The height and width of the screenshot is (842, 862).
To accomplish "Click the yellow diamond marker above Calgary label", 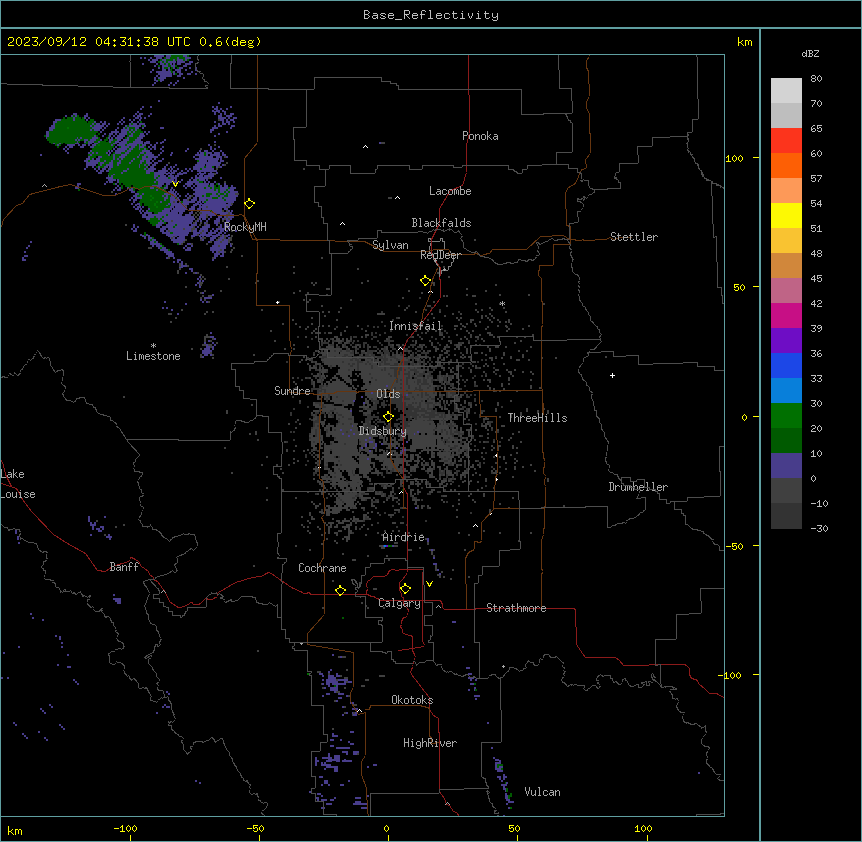I will click(x=405, y=589).
